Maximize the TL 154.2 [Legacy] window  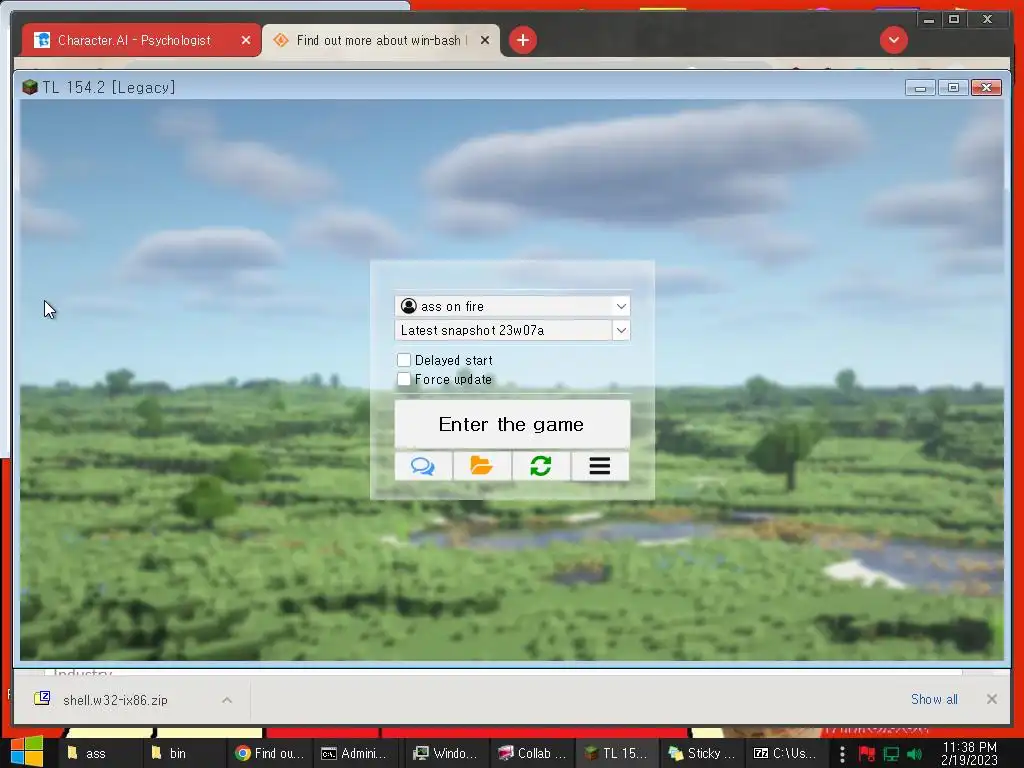(953, 88)
